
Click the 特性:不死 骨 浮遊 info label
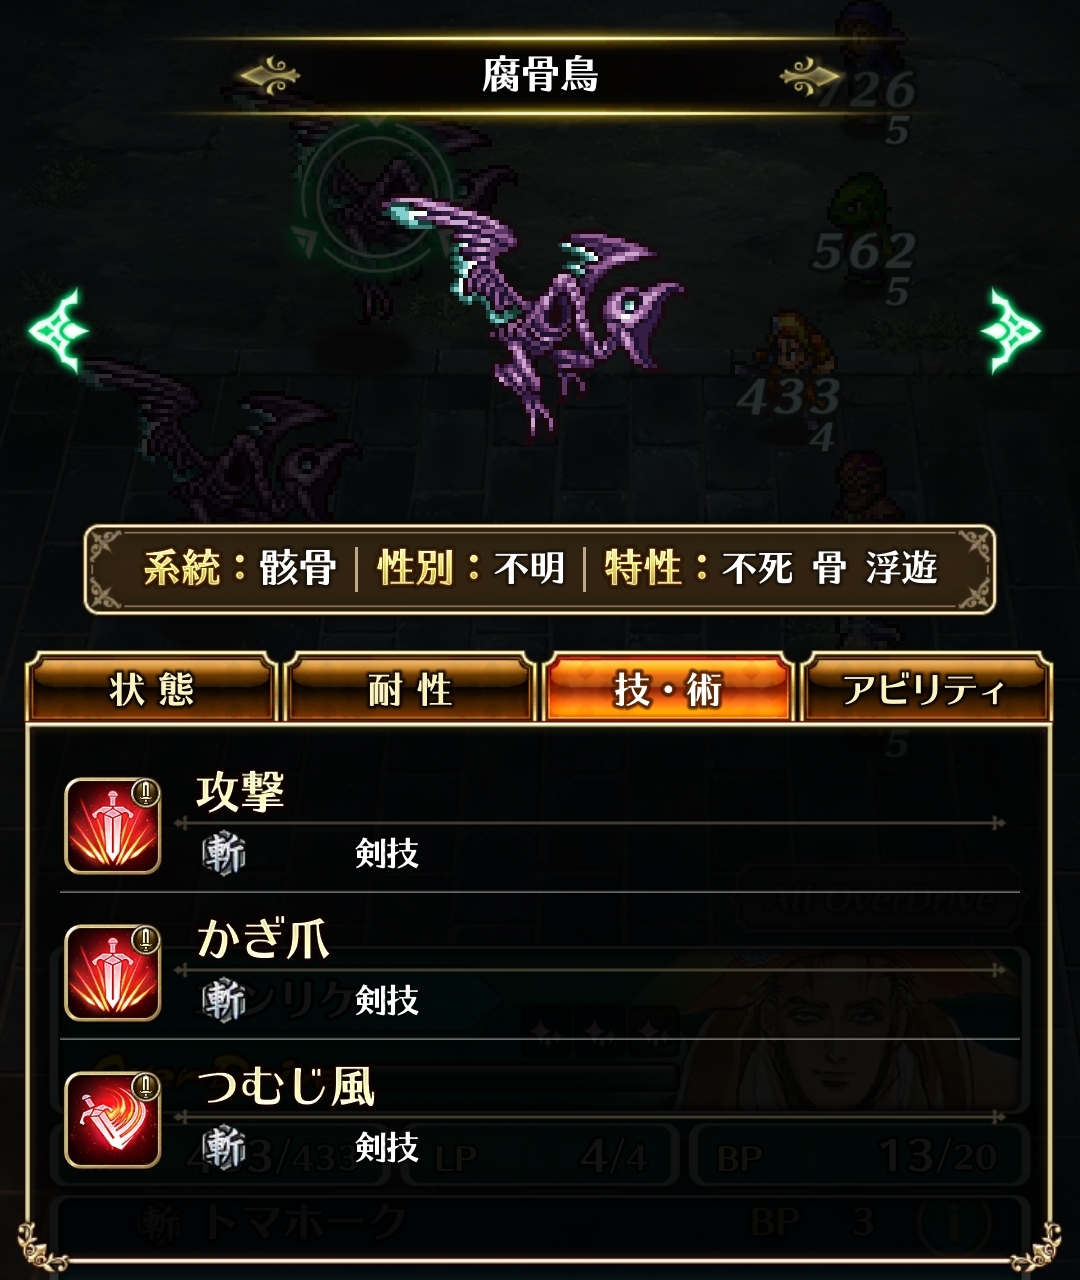771,569
